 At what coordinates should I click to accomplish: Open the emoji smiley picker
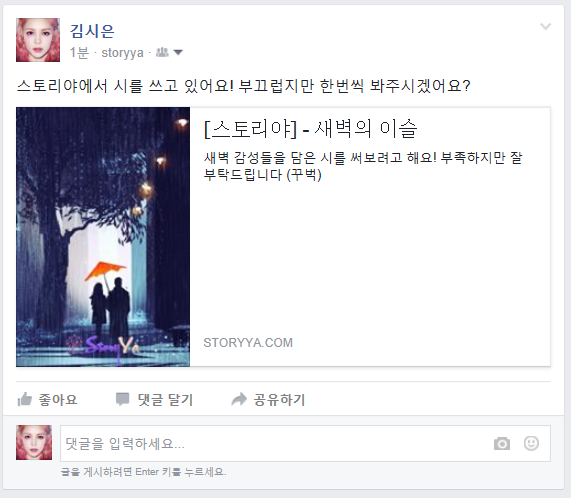click(x=531, y=443)
